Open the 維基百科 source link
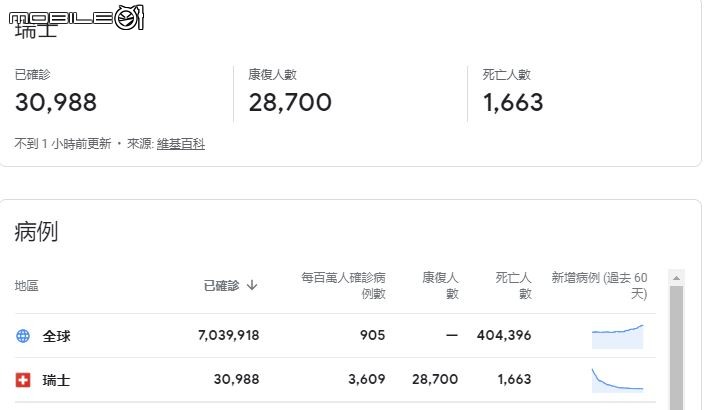Image resolution: width=717 pixels, height=410 pixels. [181, 144]
